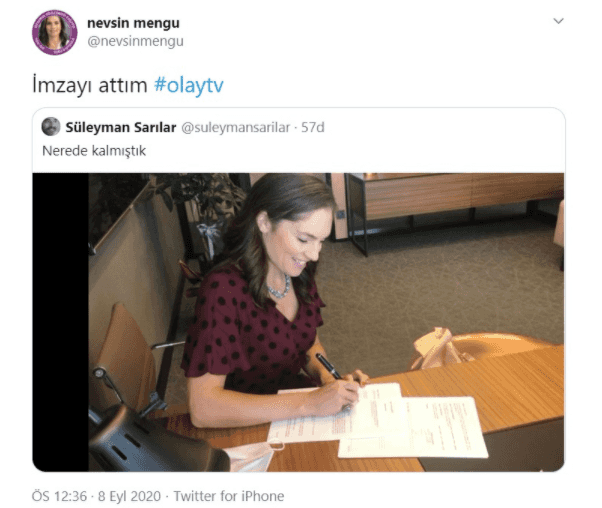
Task: Select the face mask on the table
Action: (253, 455)
